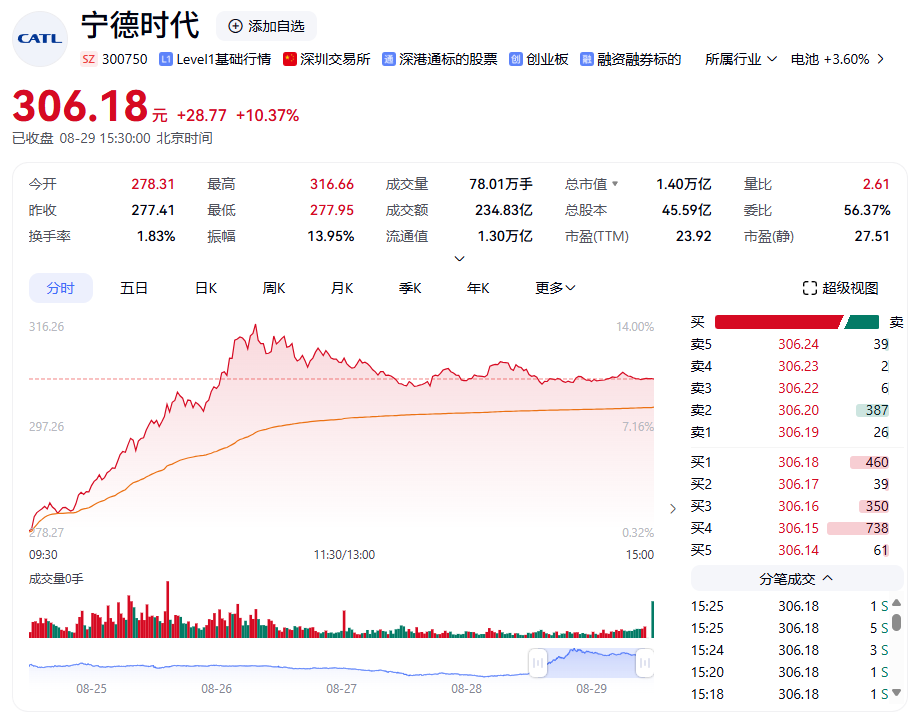The width and height of the screenshot is (917, 717).
Task: Click the 创 icon beside 创业板
Action: pos(515,59)
